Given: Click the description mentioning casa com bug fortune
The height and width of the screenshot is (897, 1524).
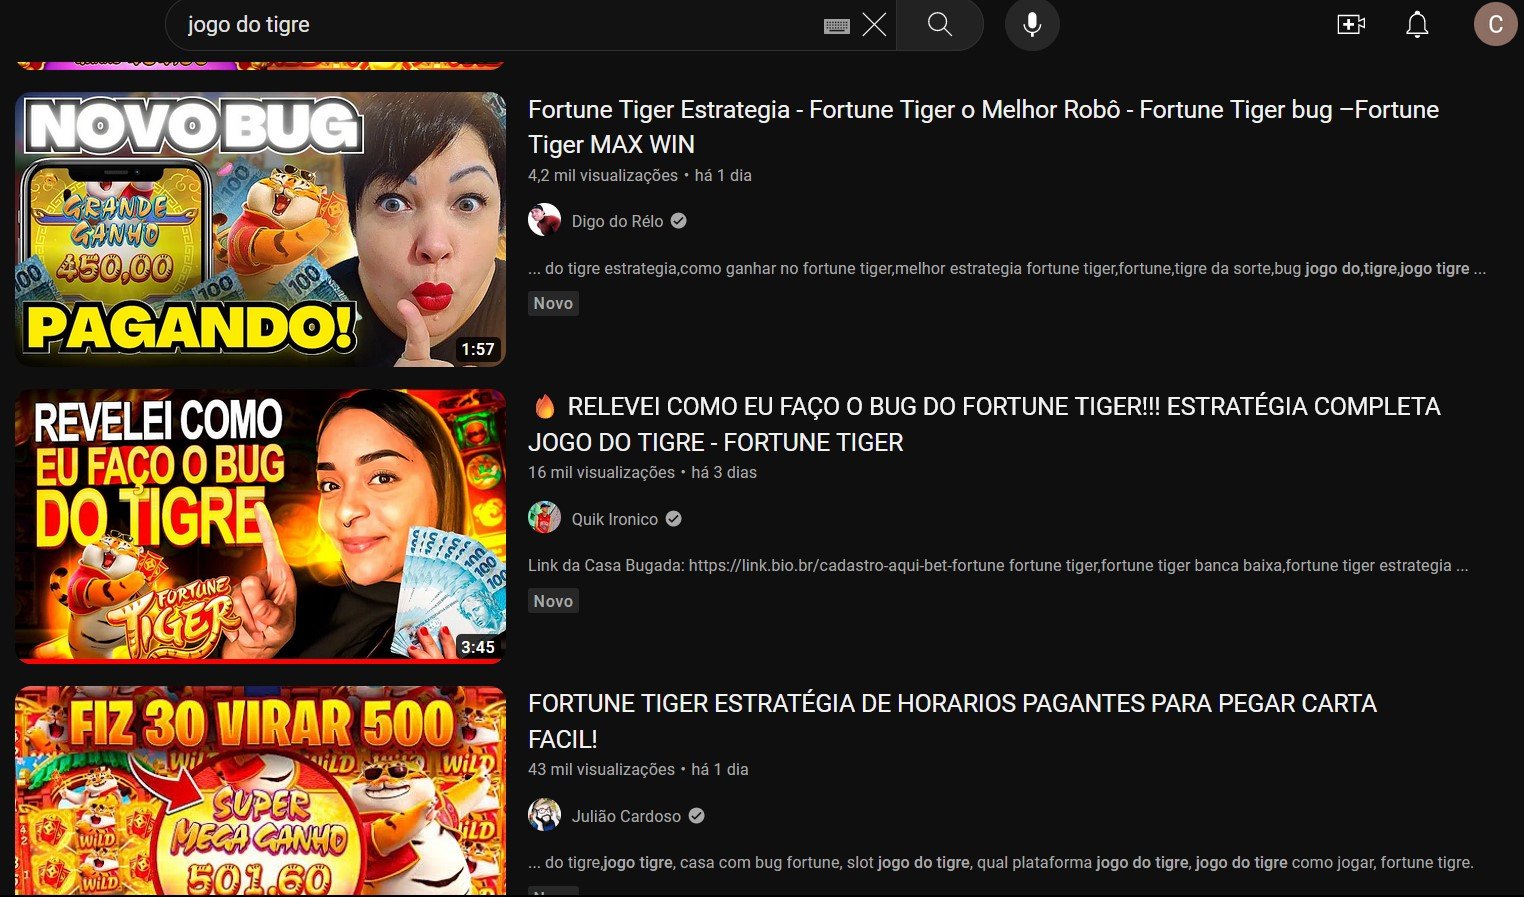Looking at the screenshot, I should [x=1001, y=862].
